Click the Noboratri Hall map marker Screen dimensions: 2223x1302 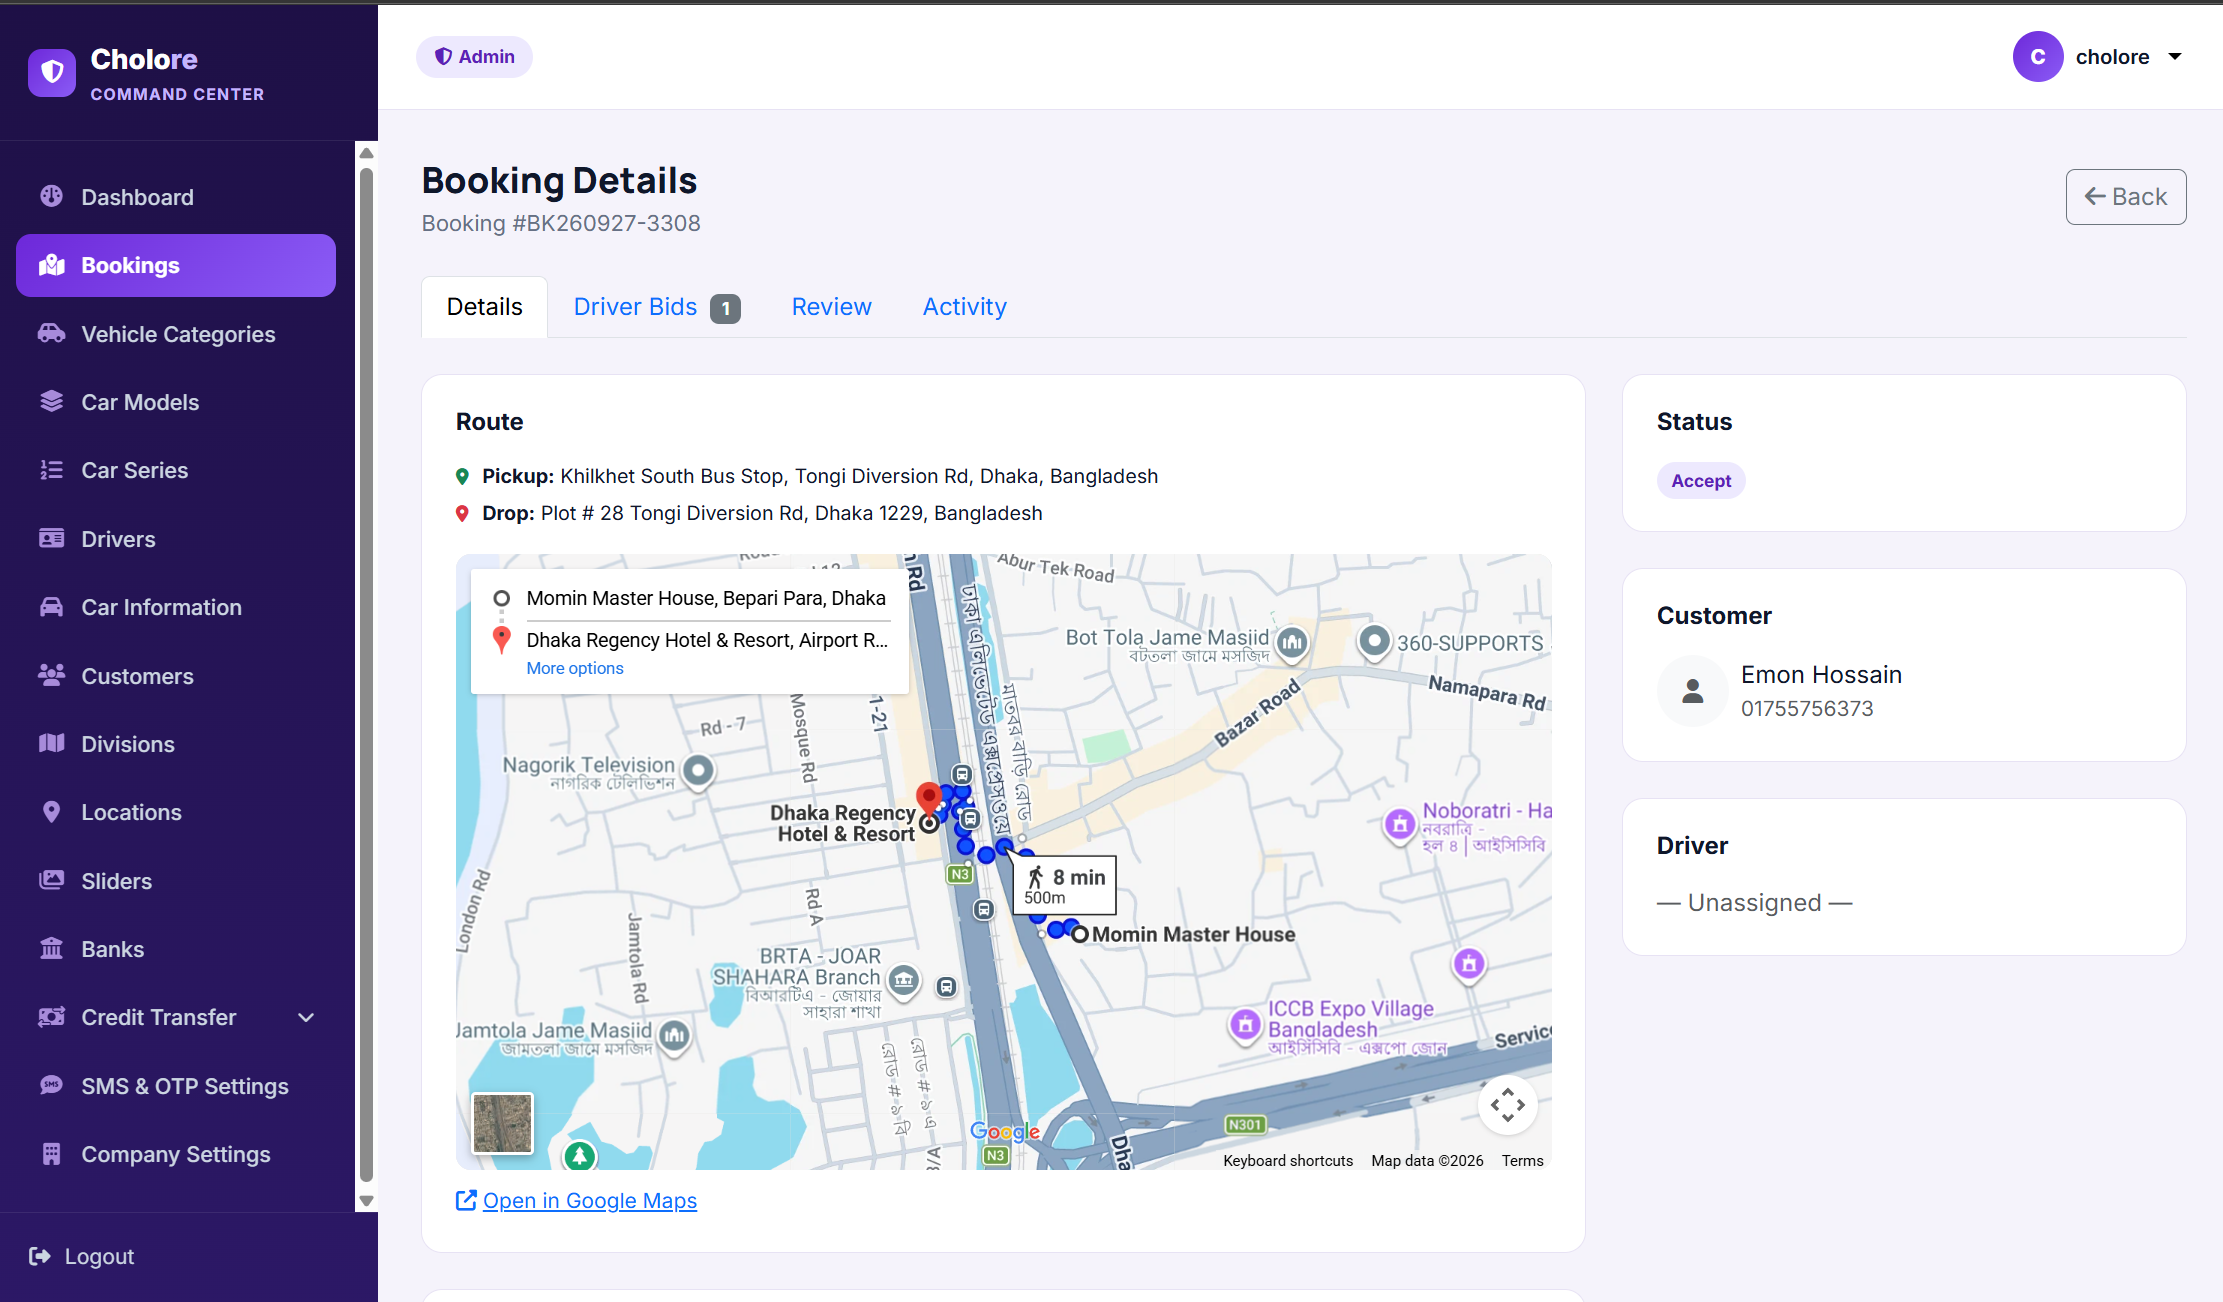pos(1400,826)
